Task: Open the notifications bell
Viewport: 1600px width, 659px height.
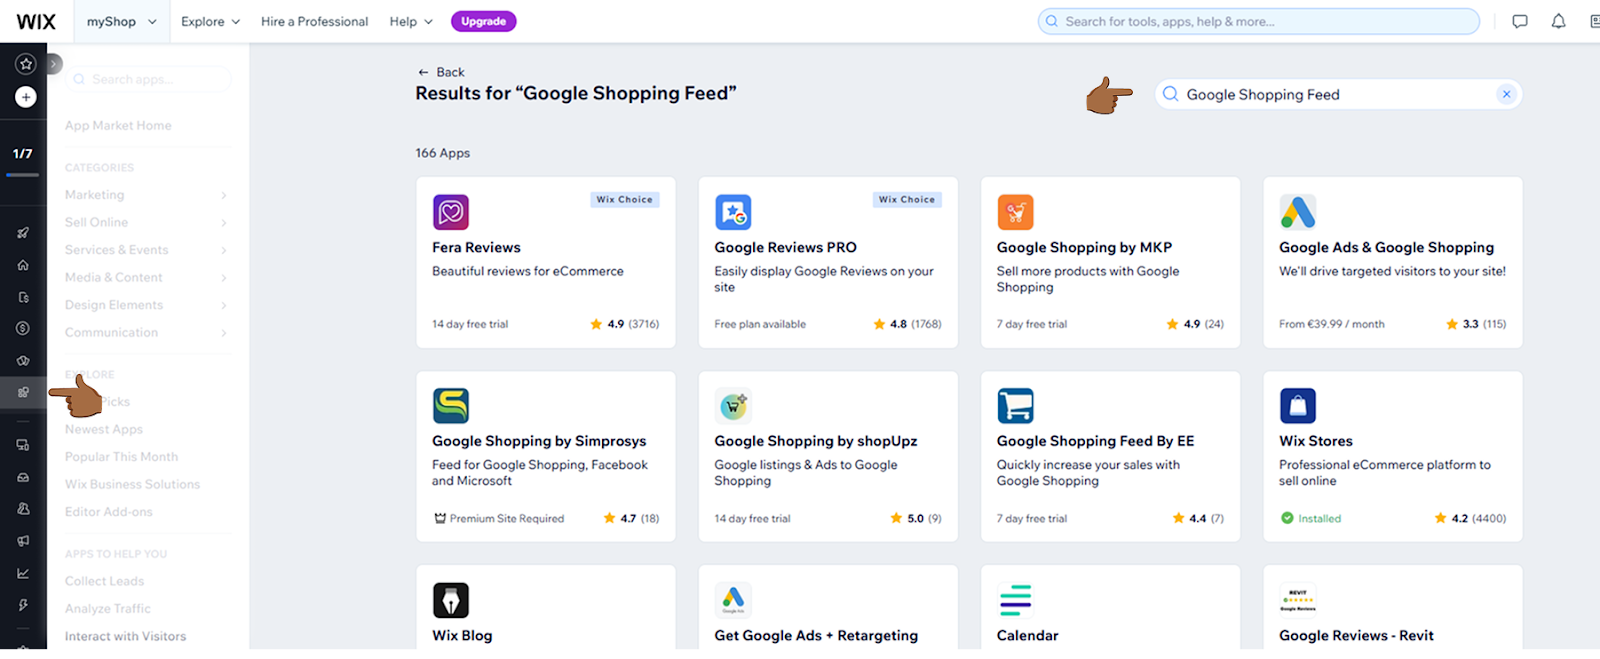Action: coord(1558,21)
